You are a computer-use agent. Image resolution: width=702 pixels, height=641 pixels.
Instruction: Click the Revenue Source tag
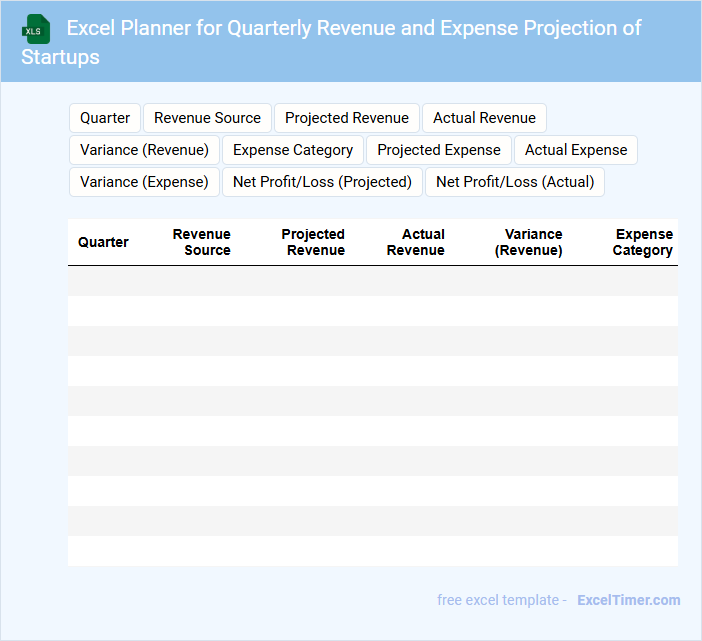[207, 118]
